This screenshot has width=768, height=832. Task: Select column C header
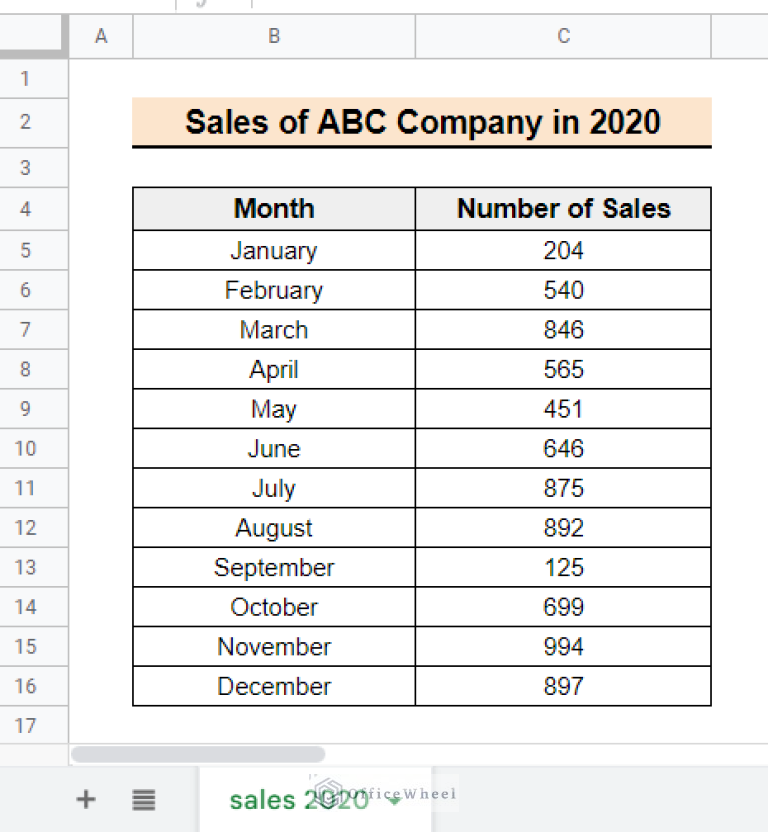click(x=563, y=37)
